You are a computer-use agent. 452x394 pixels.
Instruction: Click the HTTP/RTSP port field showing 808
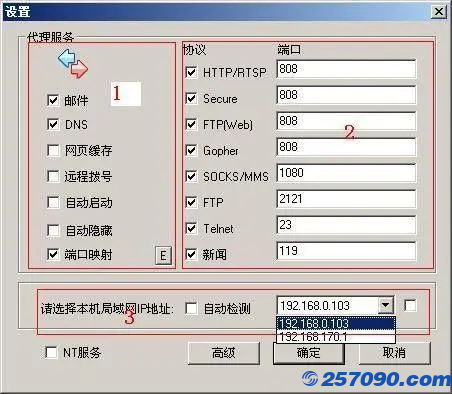click(346, 69)
